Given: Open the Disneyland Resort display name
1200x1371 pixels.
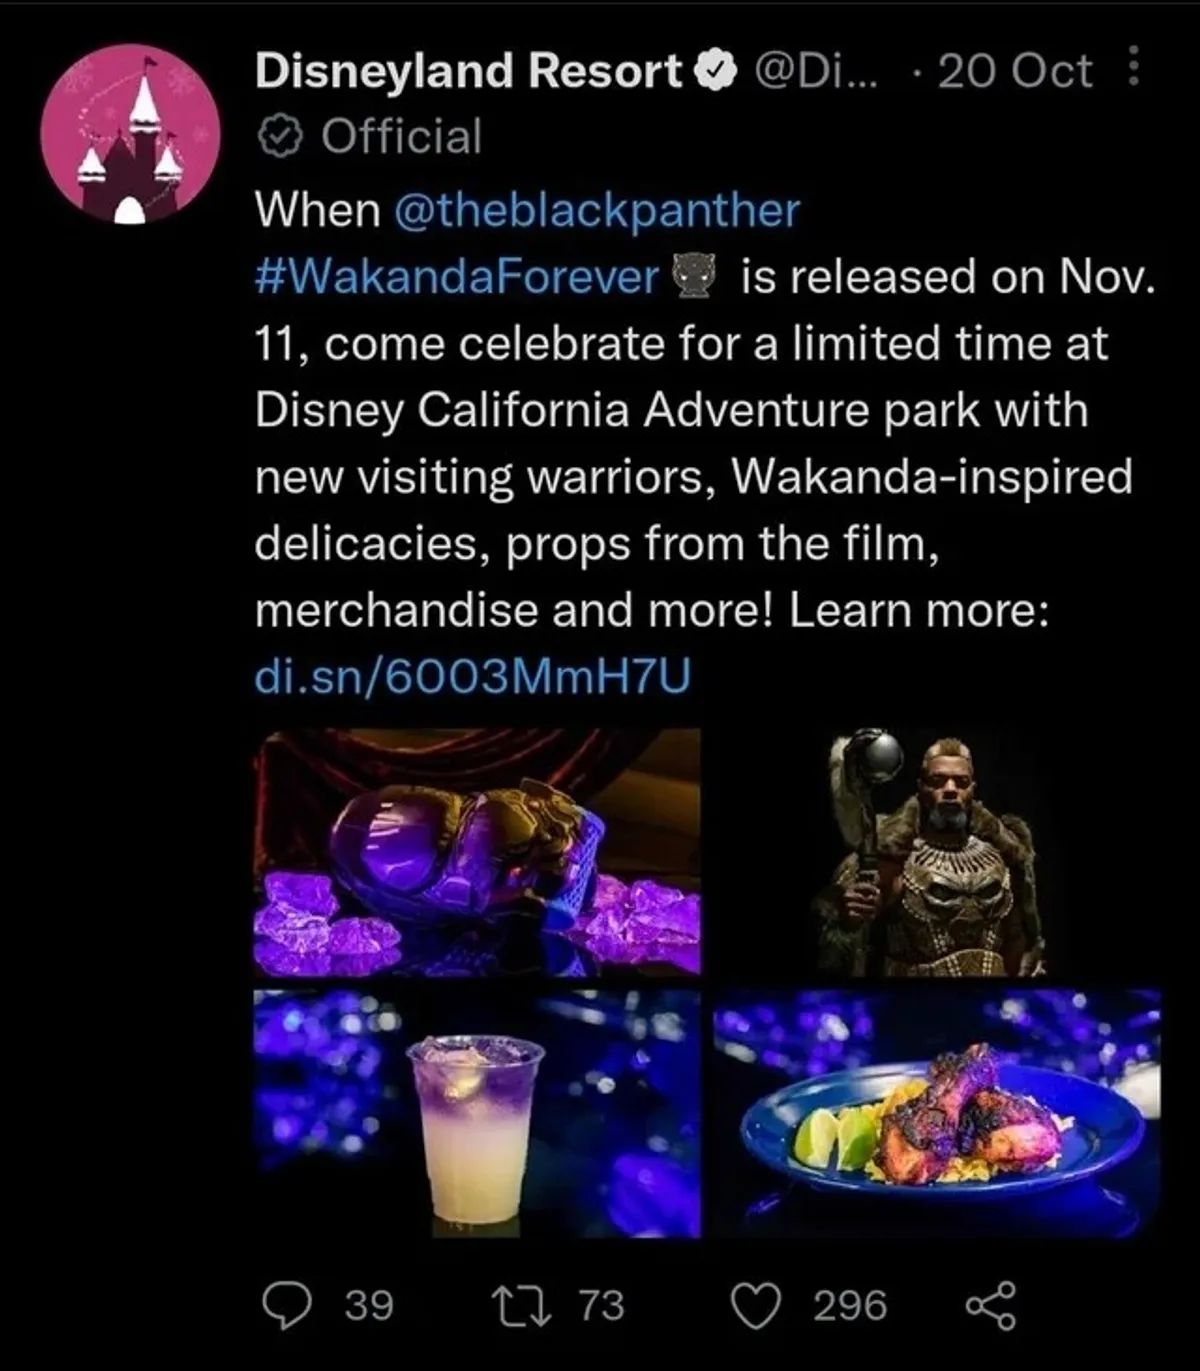Looking at the screenshot, I should 468,70.
